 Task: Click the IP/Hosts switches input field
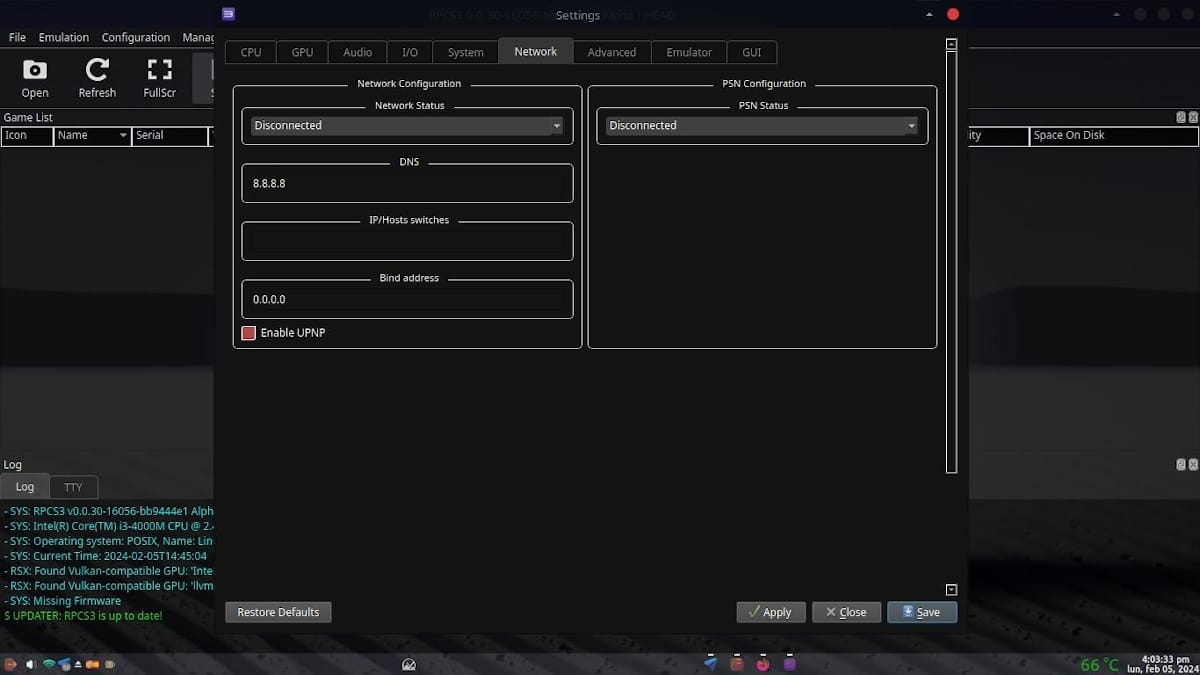point(407,242)
